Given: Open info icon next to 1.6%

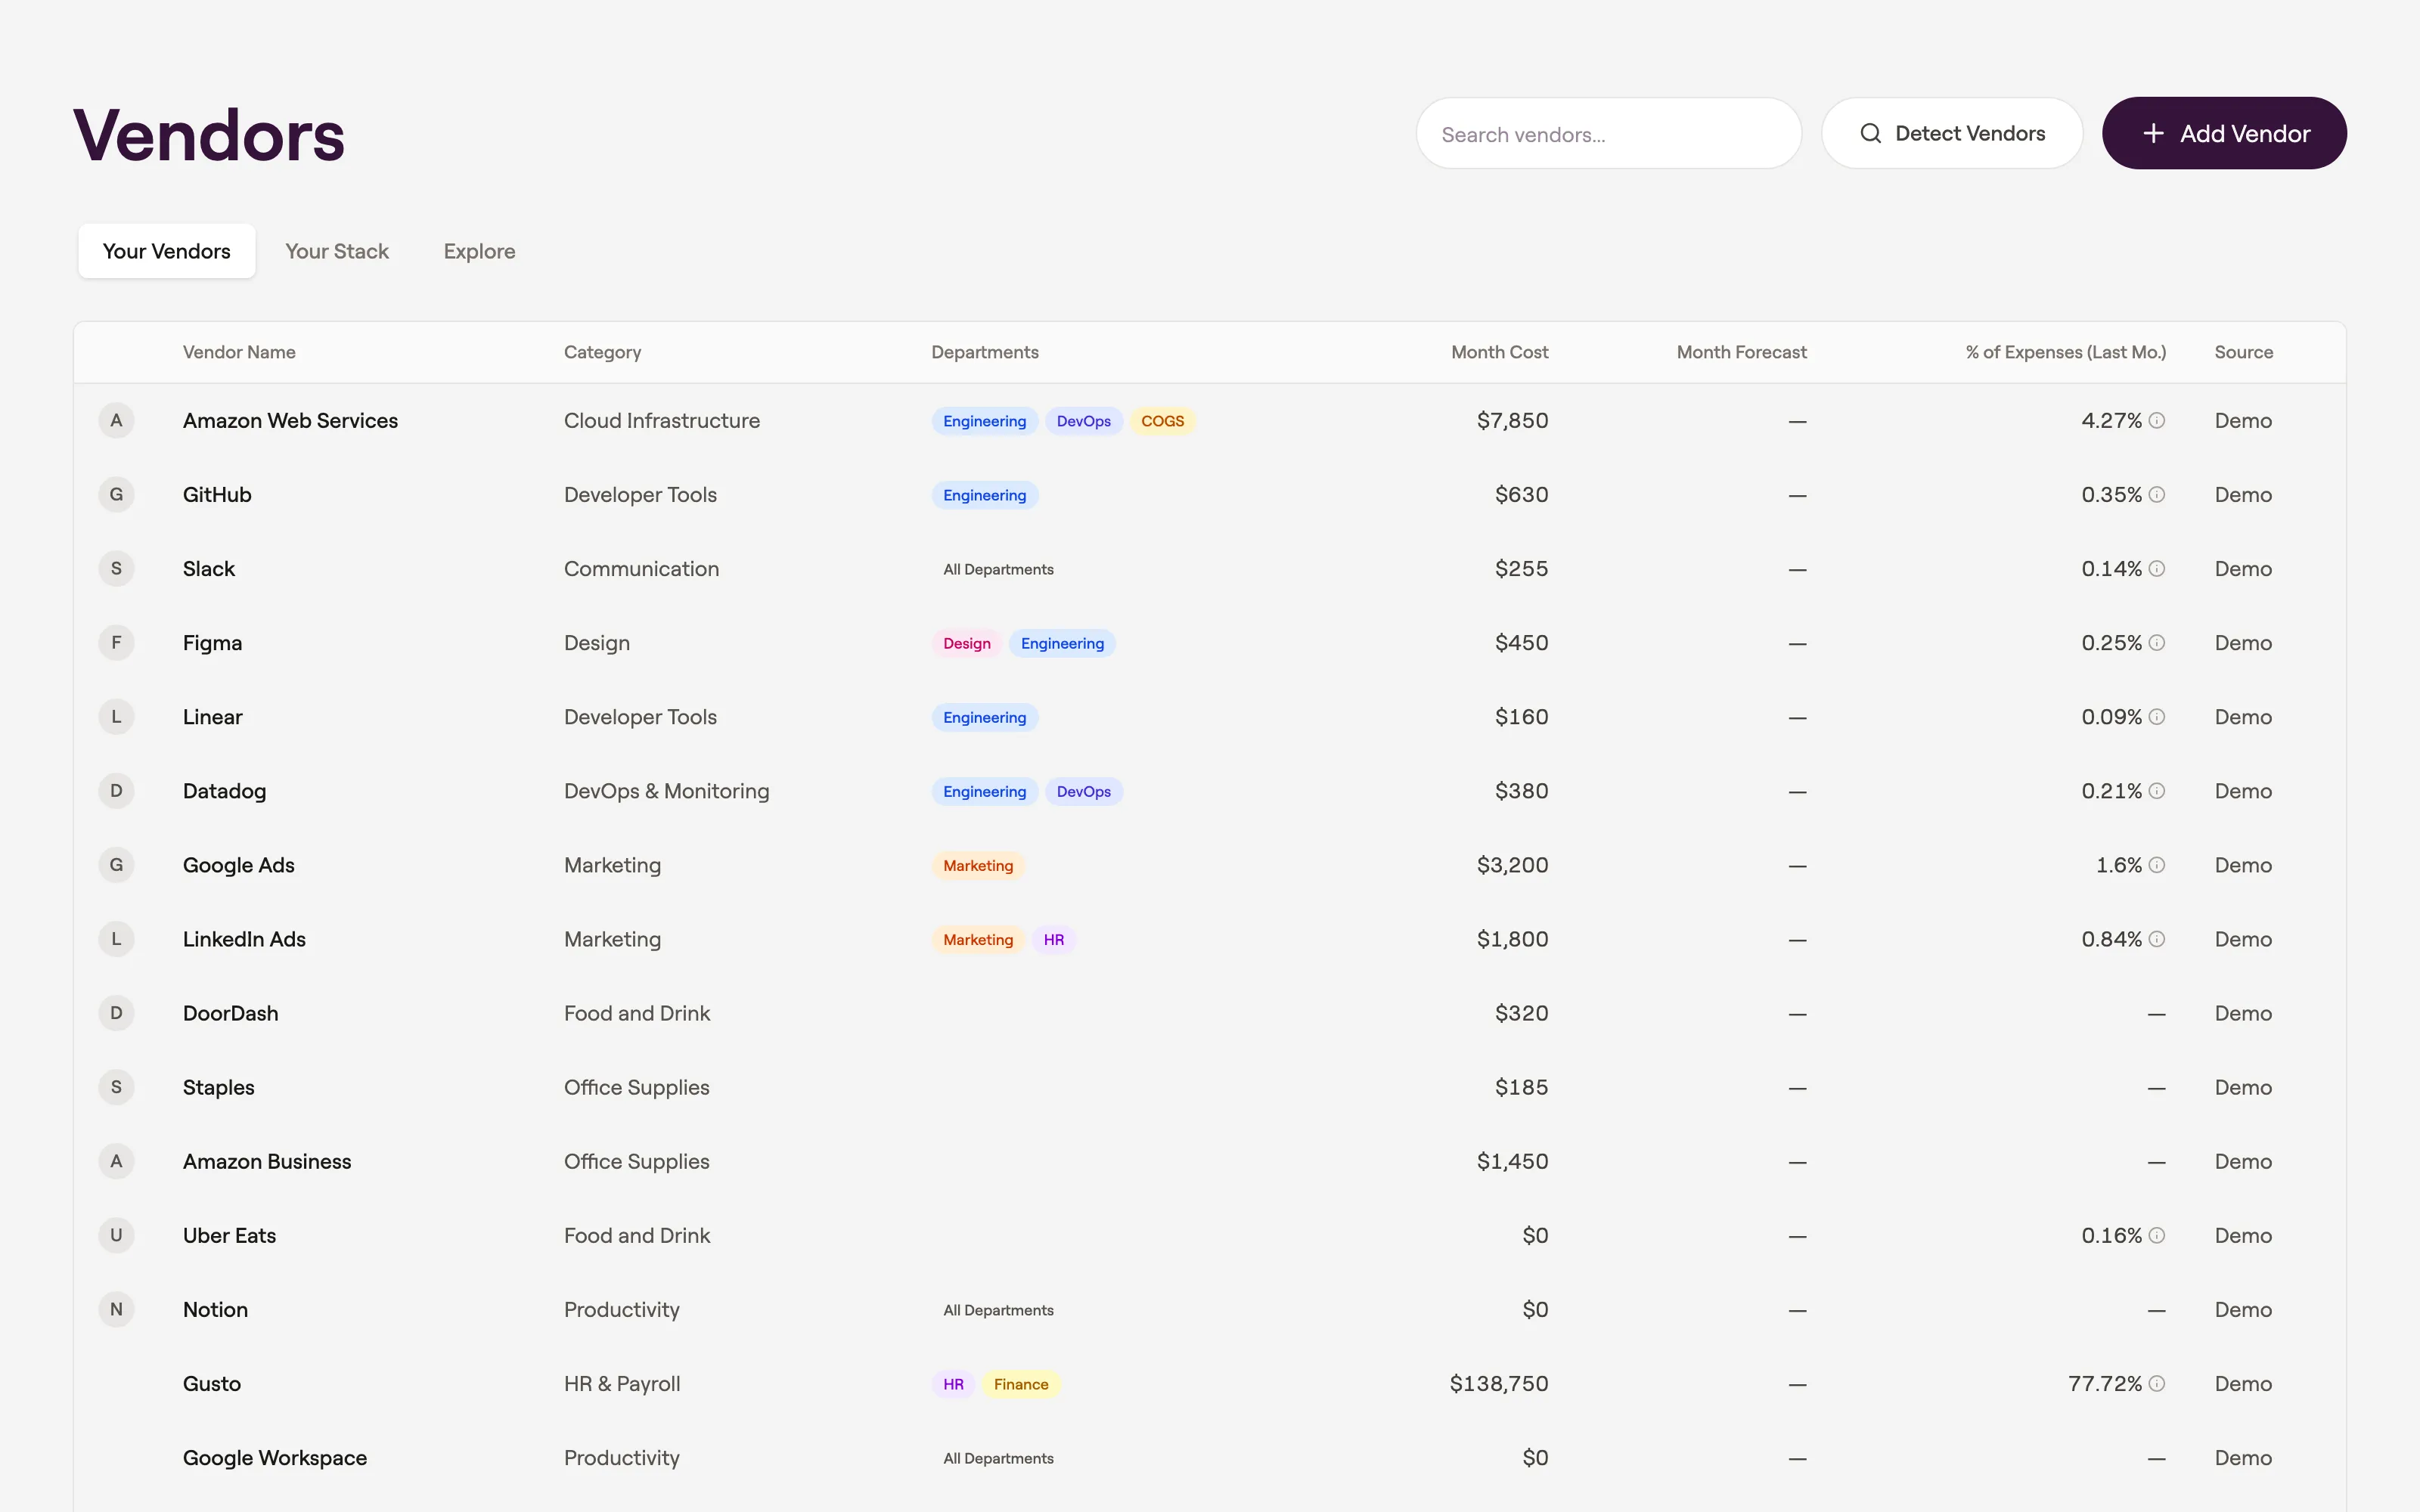Looking at the screenshot, I should [x=2157, y=865].
